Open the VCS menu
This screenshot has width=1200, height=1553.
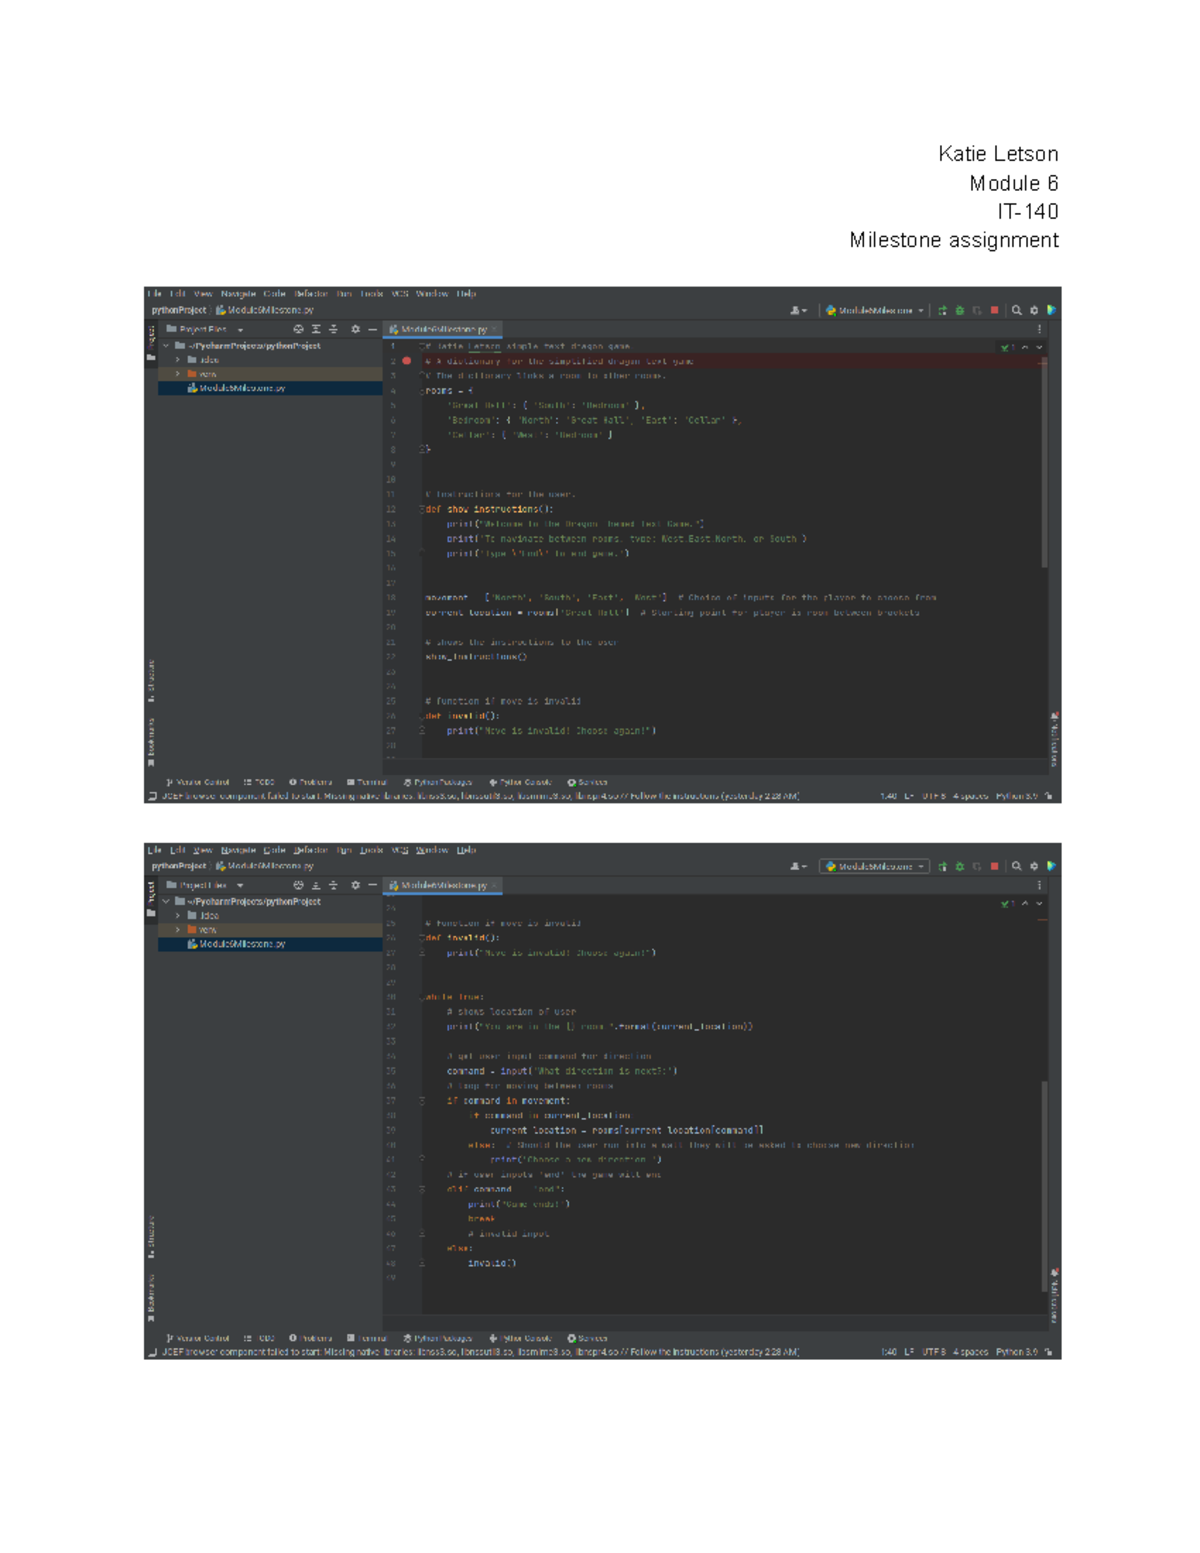tap(400, 294)
